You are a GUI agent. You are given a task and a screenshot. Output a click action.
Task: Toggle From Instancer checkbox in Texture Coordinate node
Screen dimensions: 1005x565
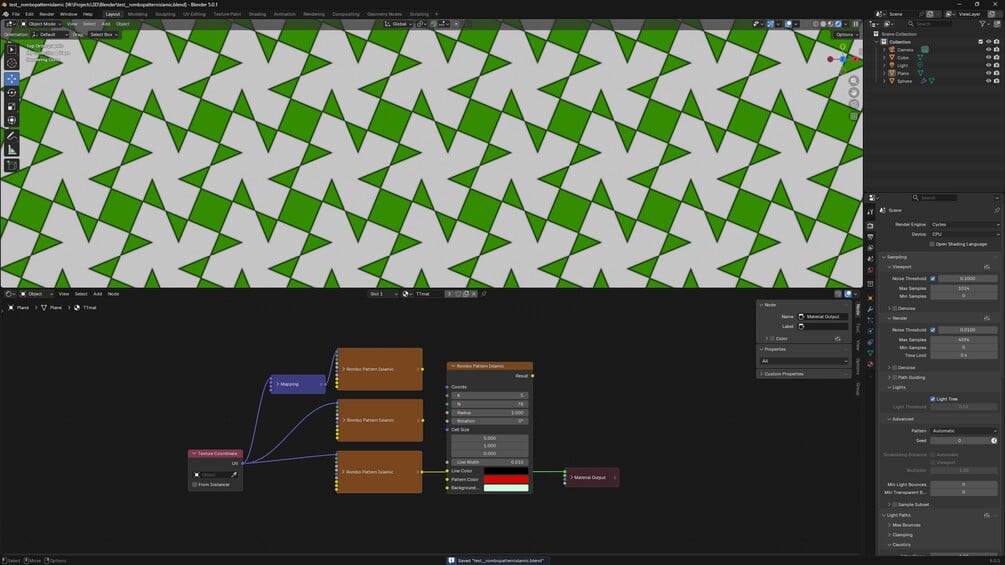click(195, 484)
